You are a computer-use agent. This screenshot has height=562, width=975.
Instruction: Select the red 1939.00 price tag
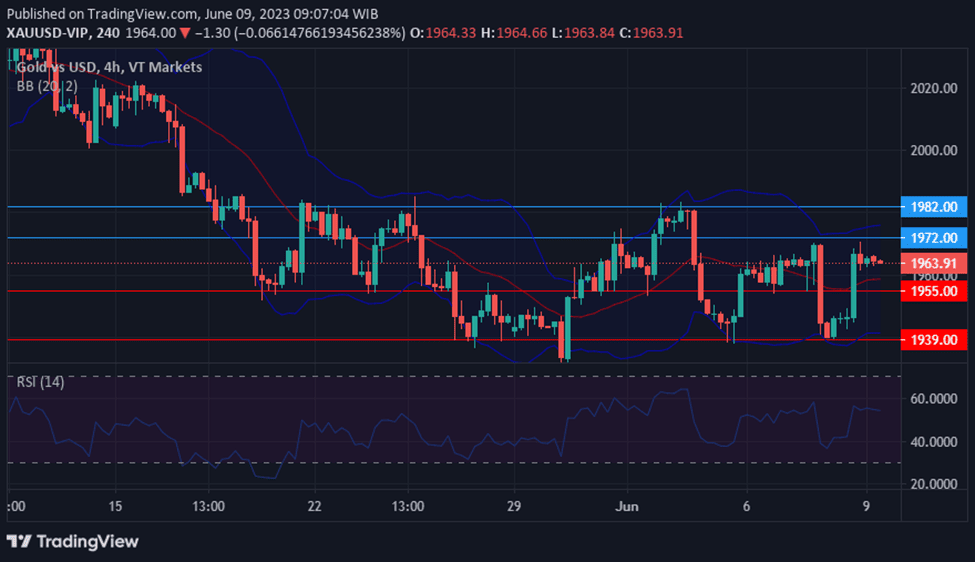tap(934, 340)
